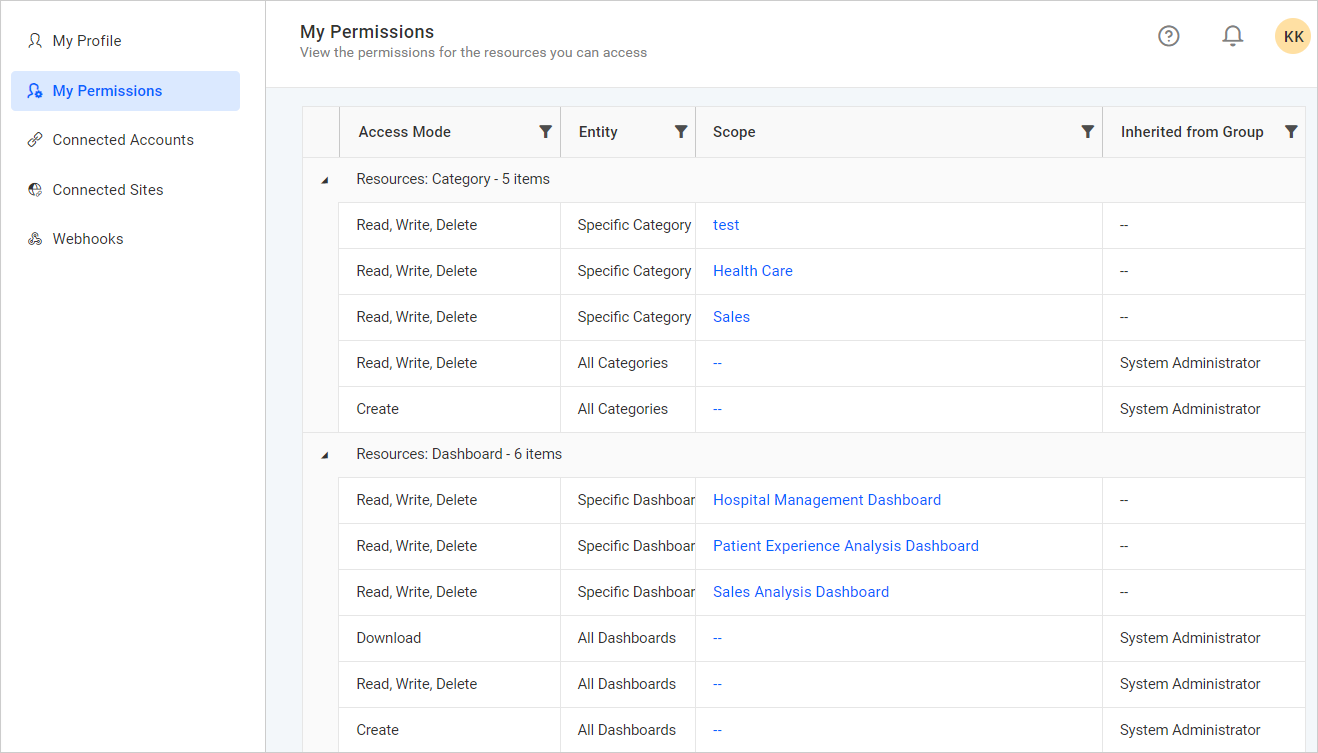Screen dimensions: 1318x753
Task: Open the Health Care category link
Action: click(752, 270)
